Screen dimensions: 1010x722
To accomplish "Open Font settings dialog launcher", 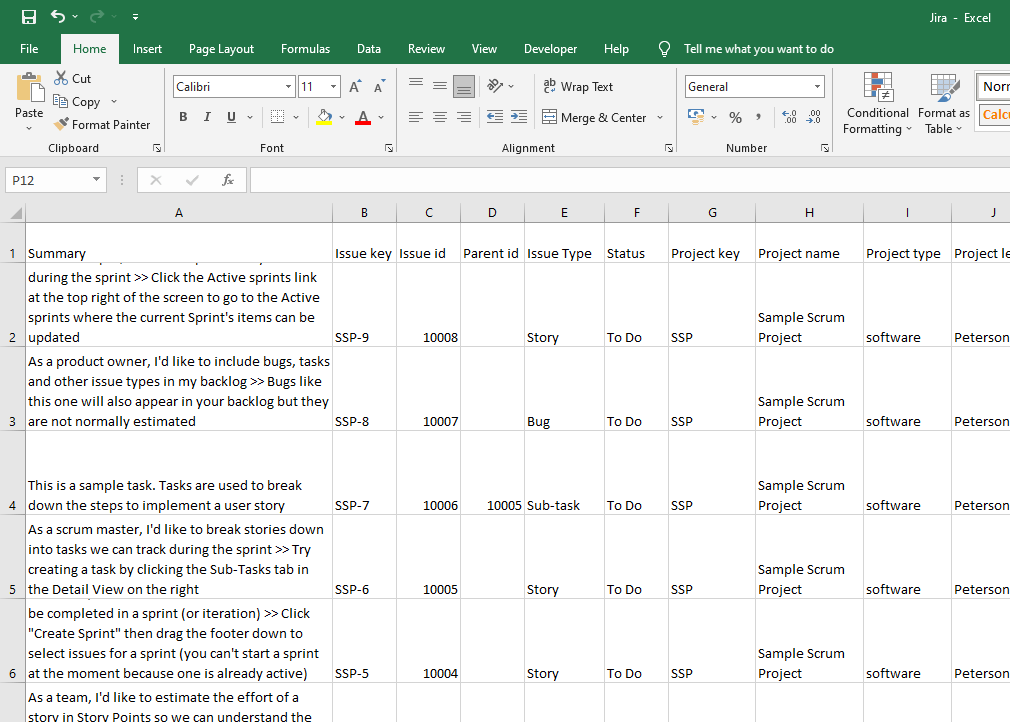I will tap(389, 148).
